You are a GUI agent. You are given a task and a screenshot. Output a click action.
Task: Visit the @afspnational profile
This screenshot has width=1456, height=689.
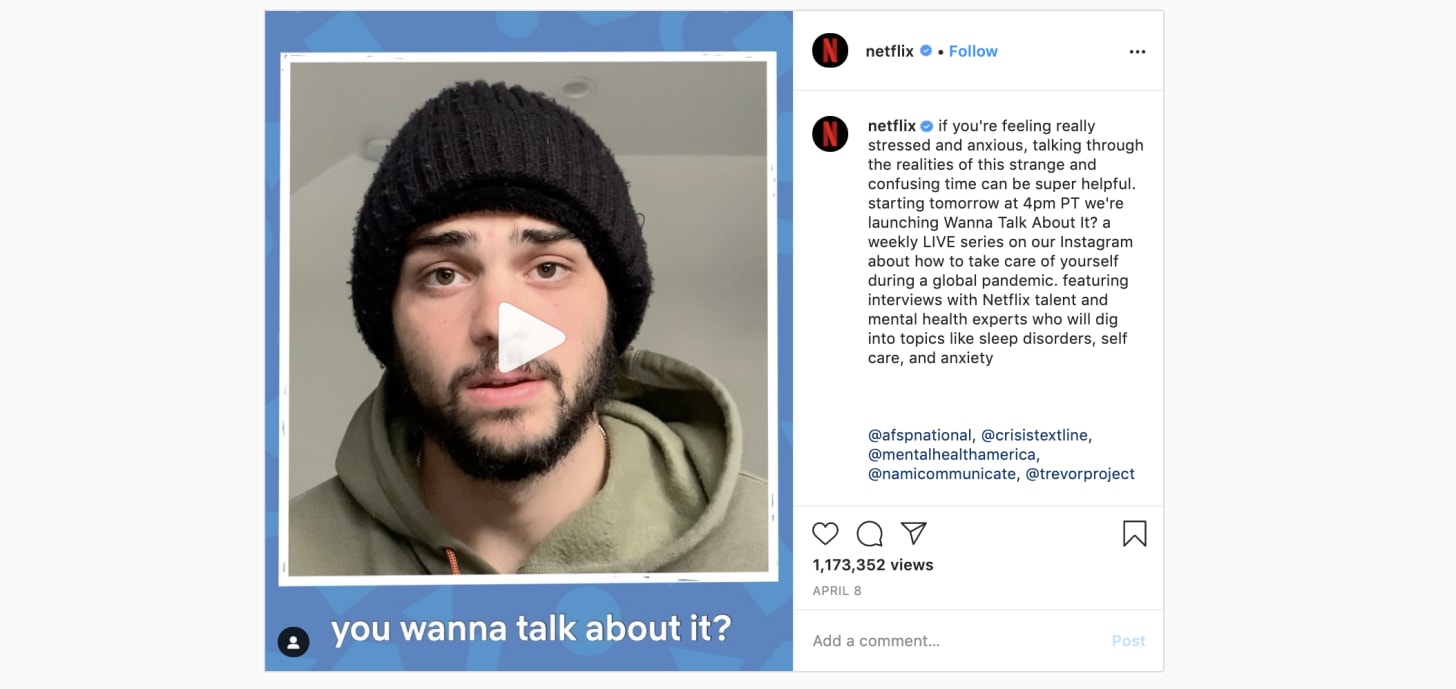click(x=919, y=435)
